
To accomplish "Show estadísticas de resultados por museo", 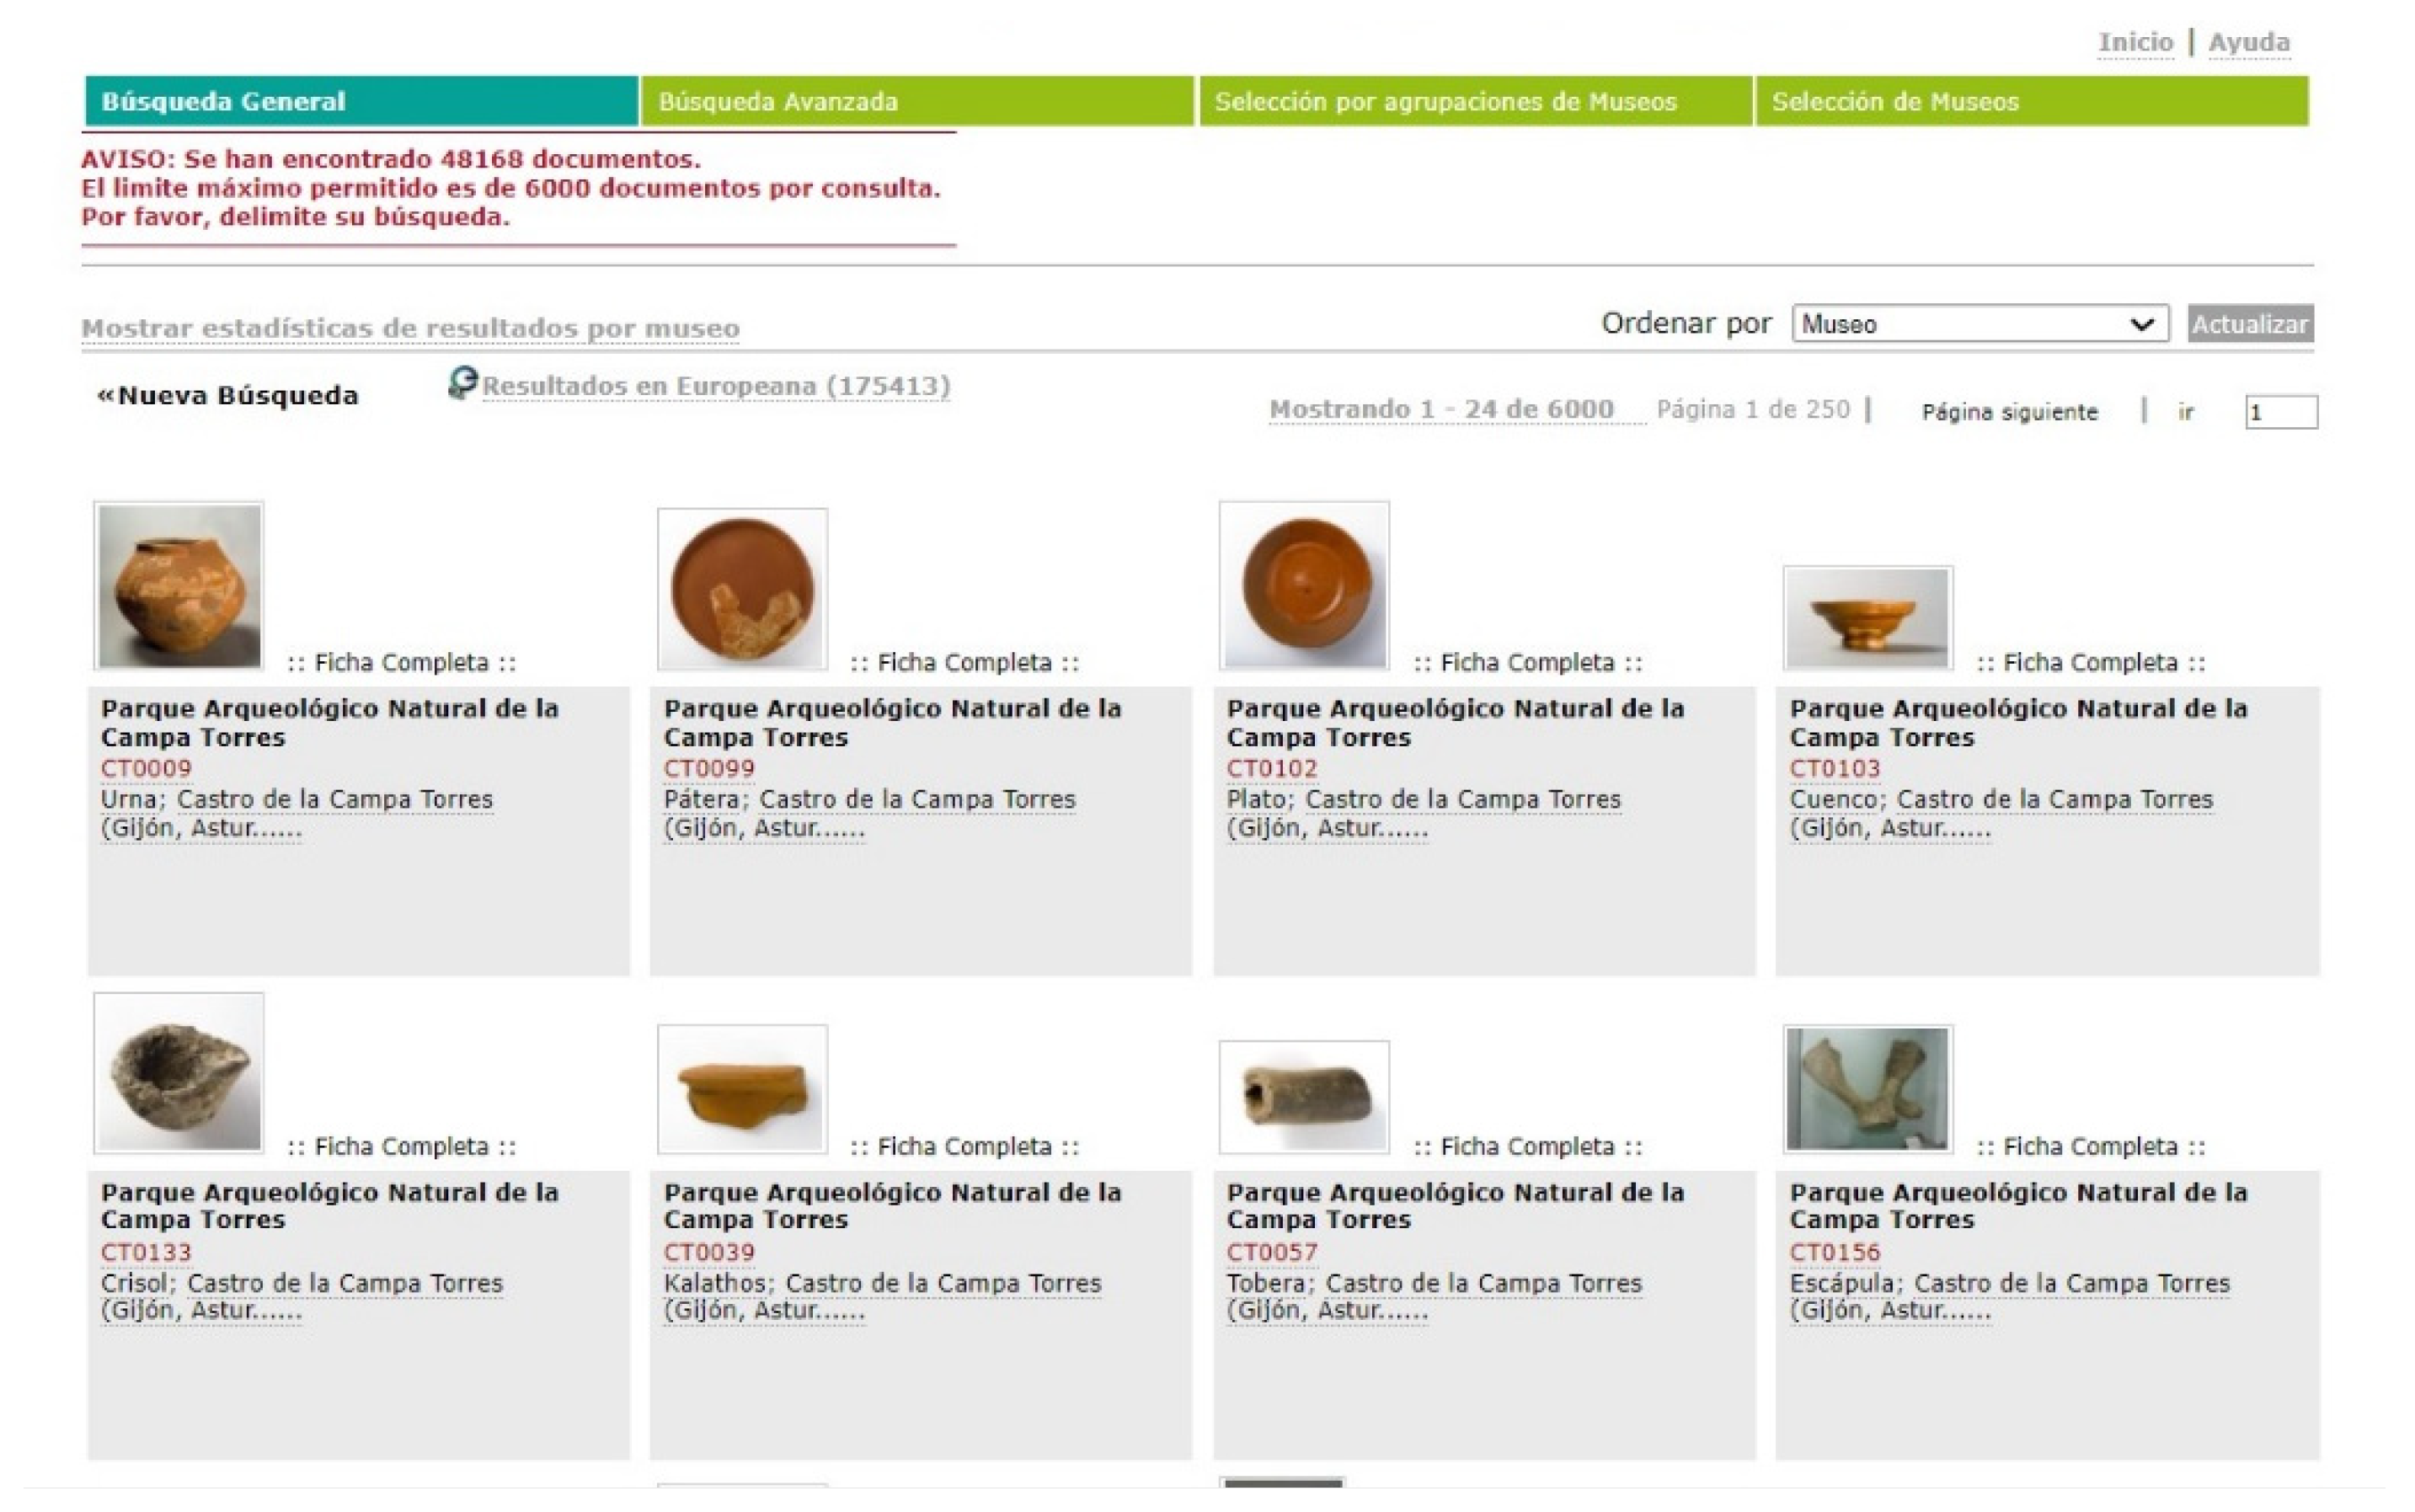I will 410,328.
